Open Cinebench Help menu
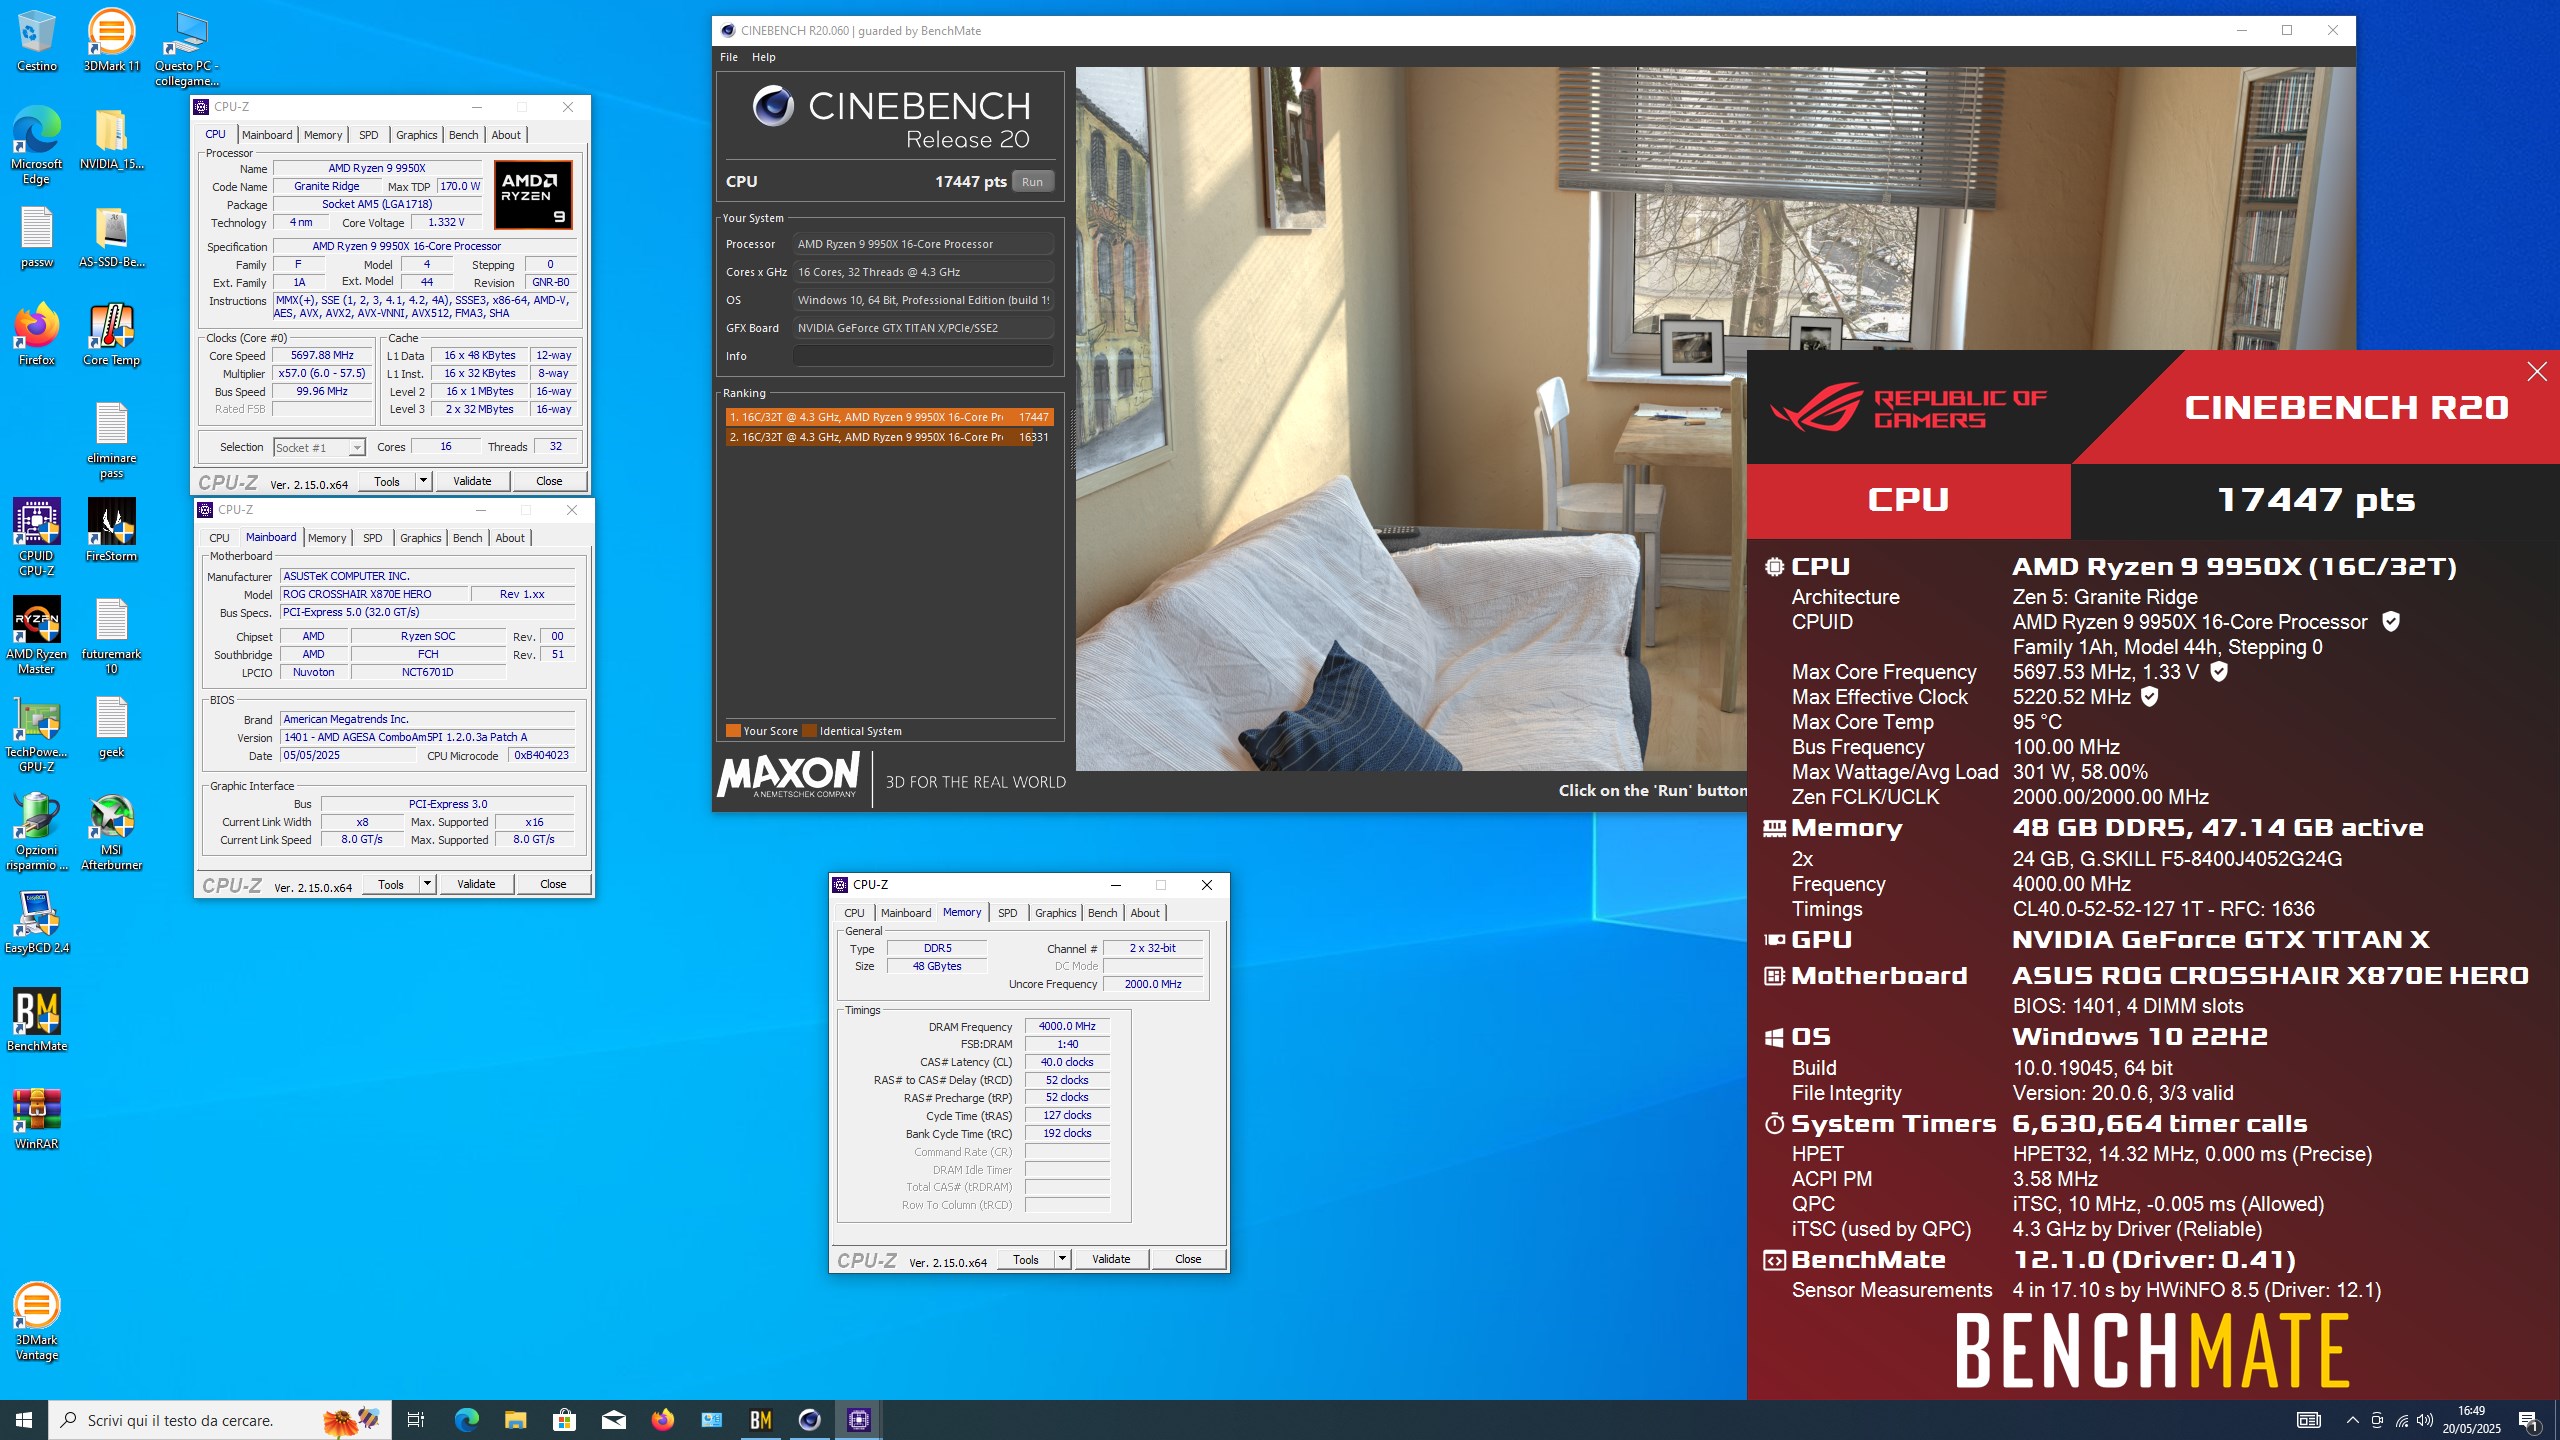Viewport: 2560px width, 1440px height. [x=764, y=57]
